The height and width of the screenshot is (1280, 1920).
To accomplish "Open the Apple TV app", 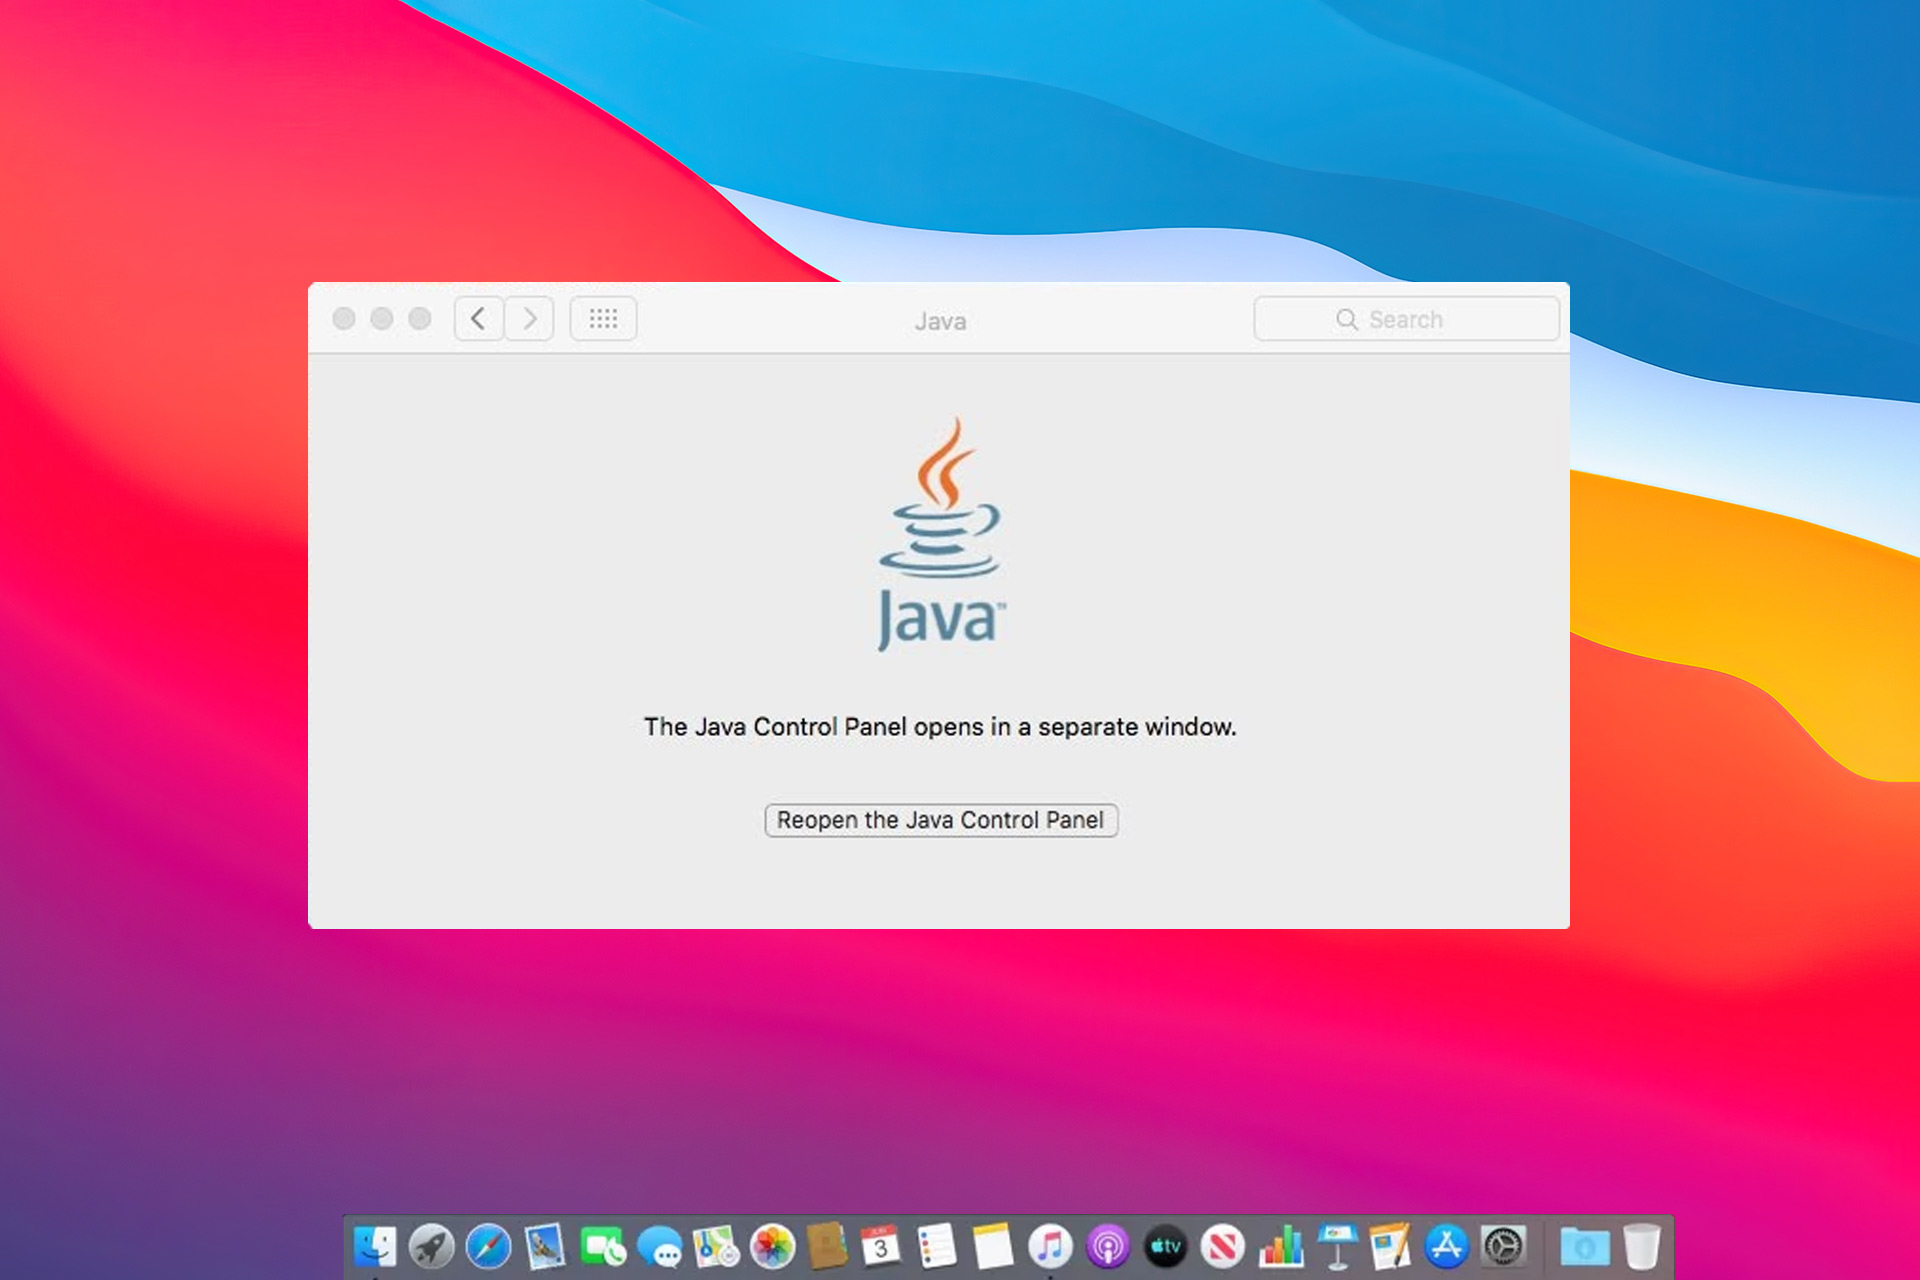I will [1162, 1248].
